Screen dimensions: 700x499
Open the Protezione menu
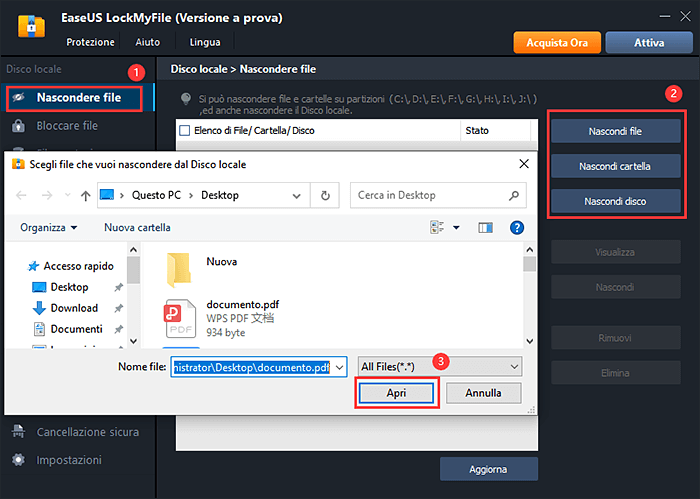coord(90,42)
